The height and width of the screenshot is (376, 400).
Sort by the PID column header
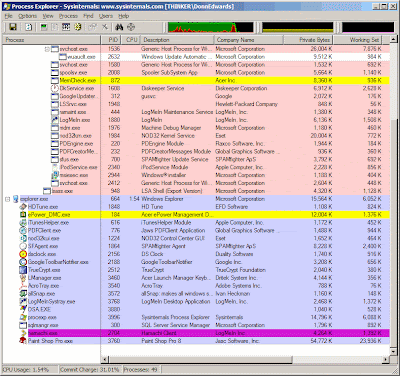(x=111, y=40)
